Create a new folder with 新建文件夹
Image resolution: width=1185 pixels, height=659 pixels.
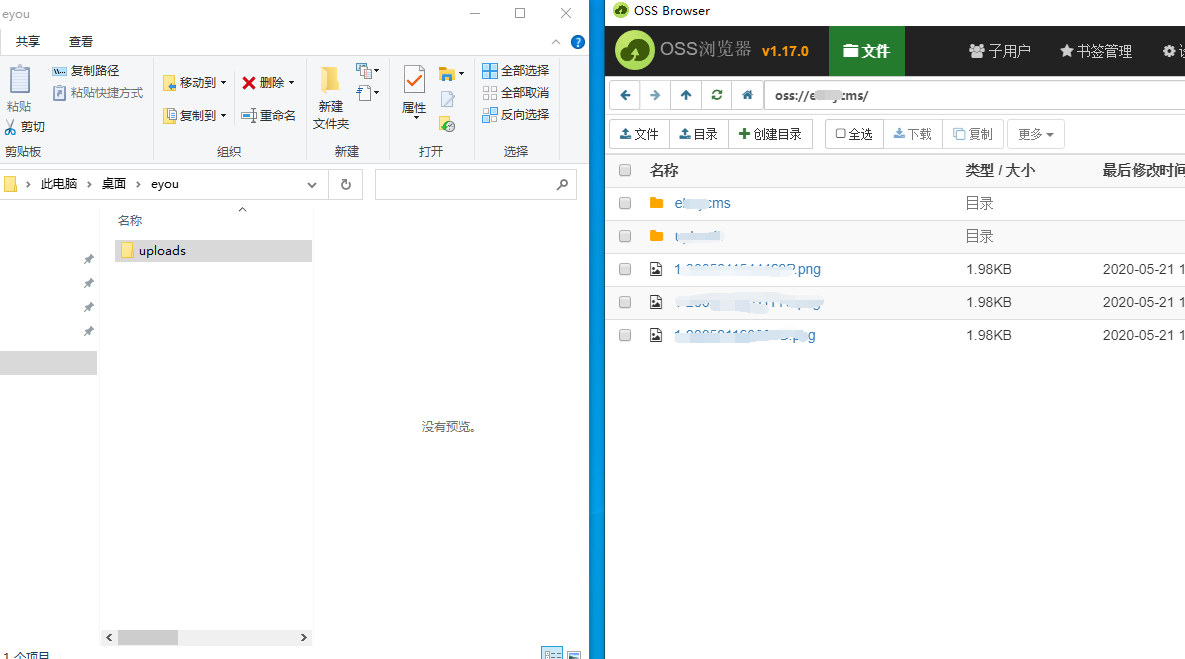(331, 98)
